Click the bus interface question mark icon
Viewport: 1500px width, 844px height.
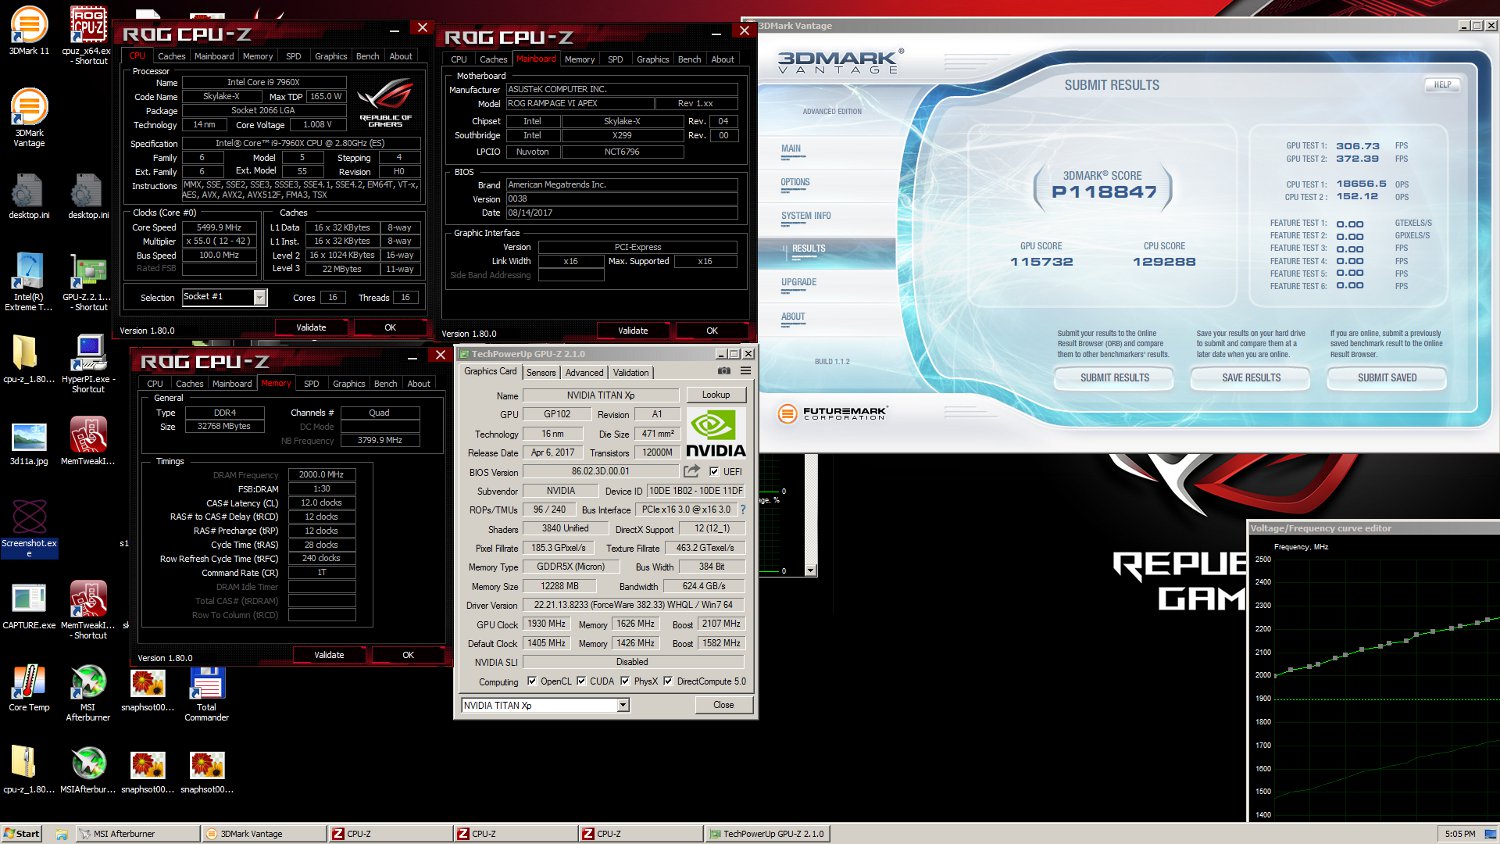click(742, 509)
